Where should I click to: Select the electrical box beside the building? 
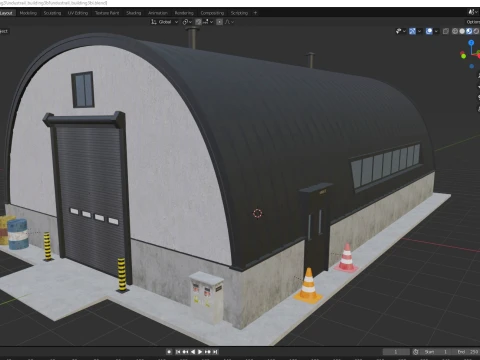pos(207,297)
